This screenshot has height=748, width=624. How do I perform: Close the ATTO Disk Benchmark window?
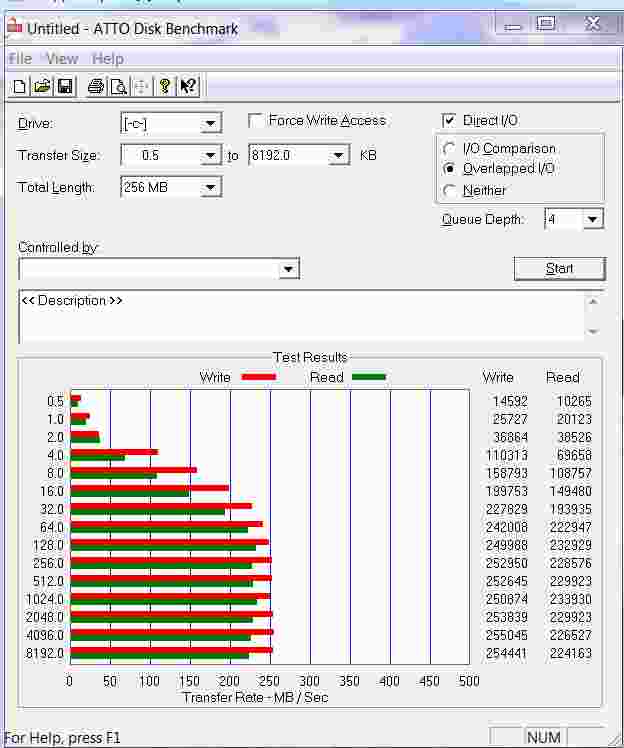pyautogui.click(x=593, y=23)
